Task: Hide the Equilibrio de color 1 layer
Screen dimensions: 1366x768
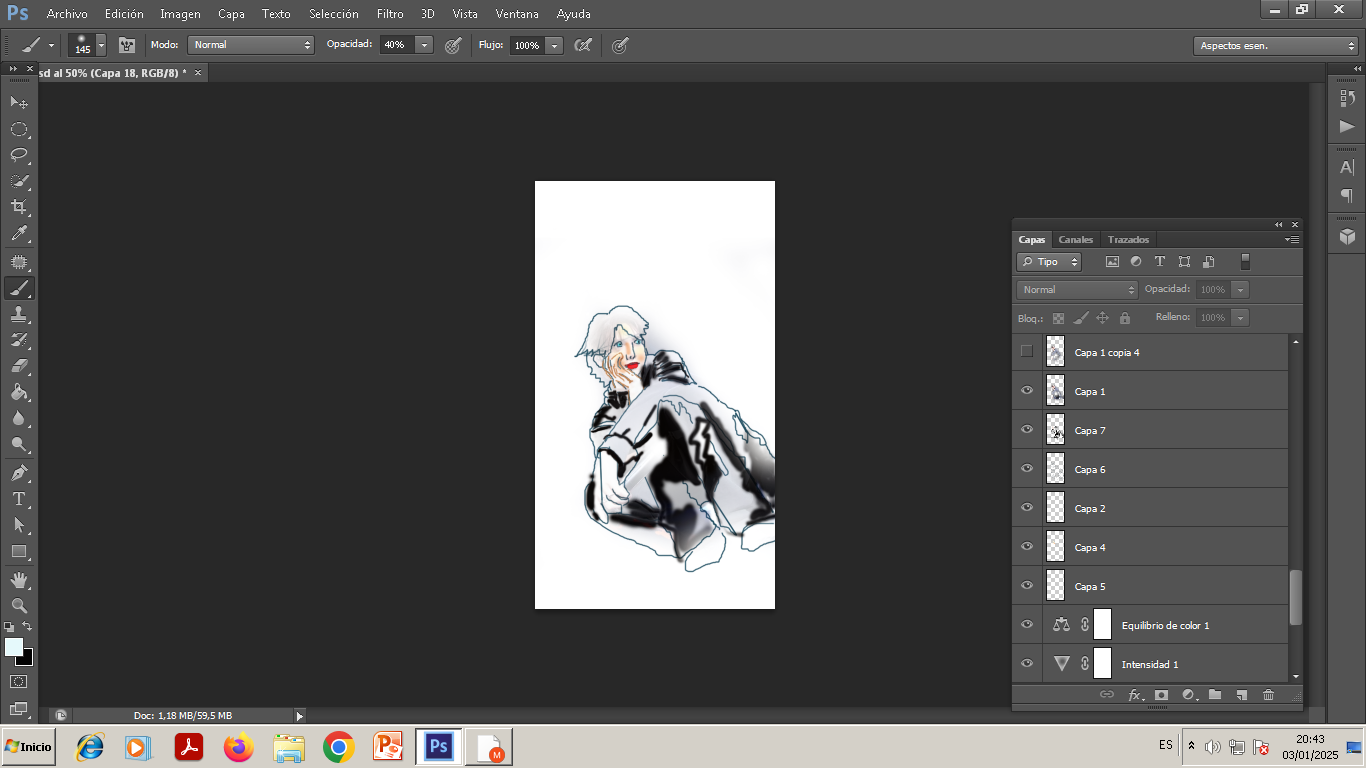Action: point(1026,624)
